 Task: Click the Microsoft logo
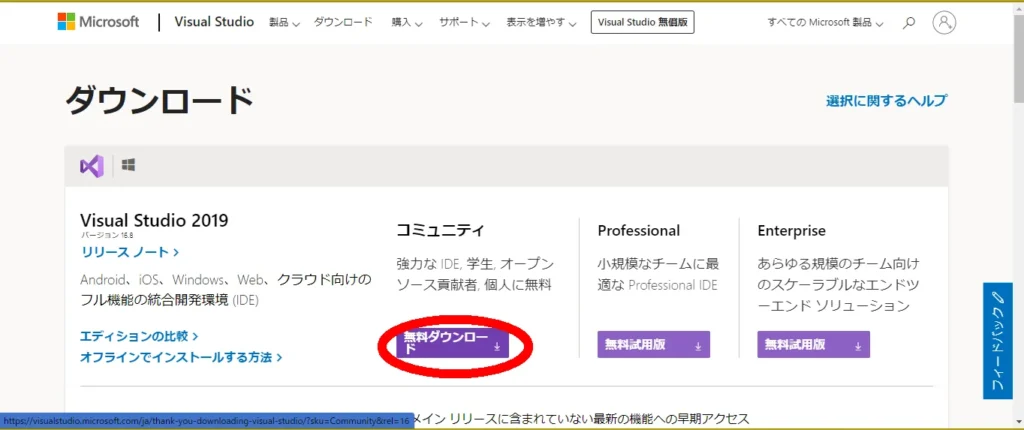click(x=98, y=22)
